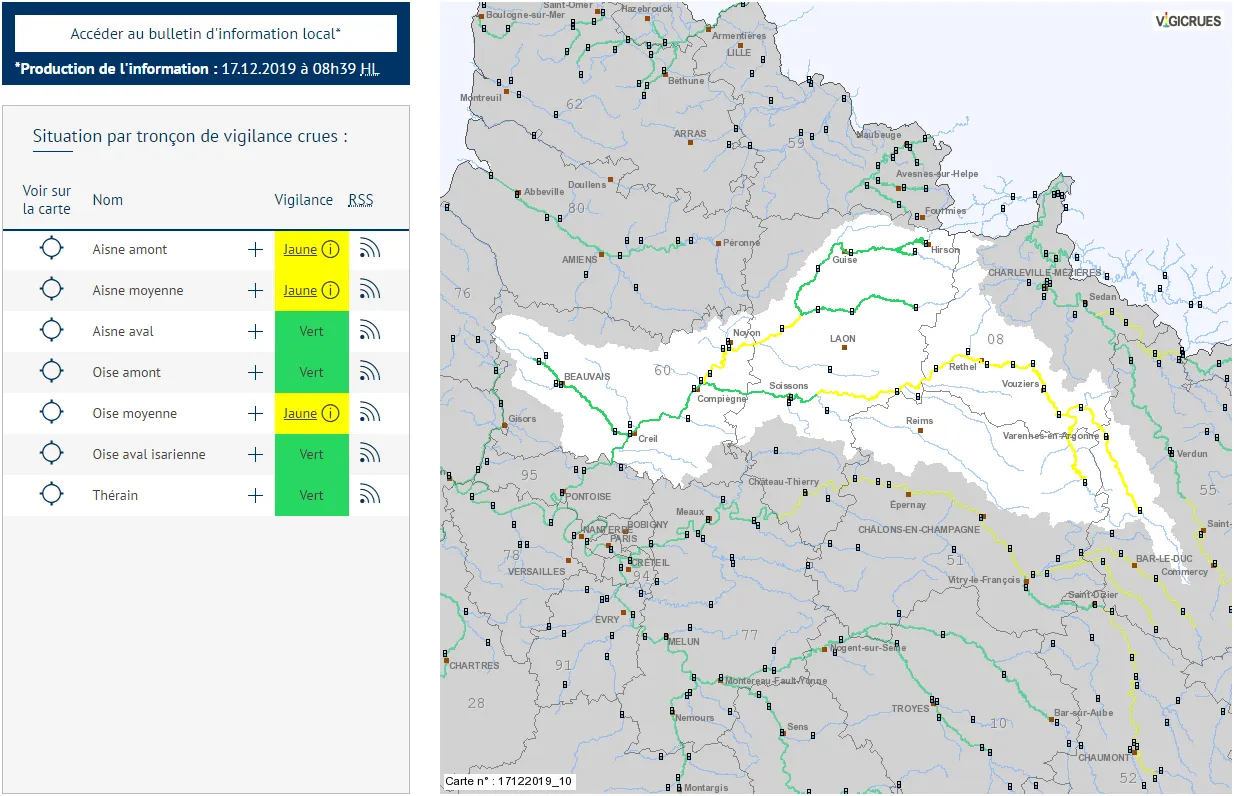Open the Jaune vigilance link for Aisne moyenne
This screenshot has width=1234, height=796.
tap(300, 290)
